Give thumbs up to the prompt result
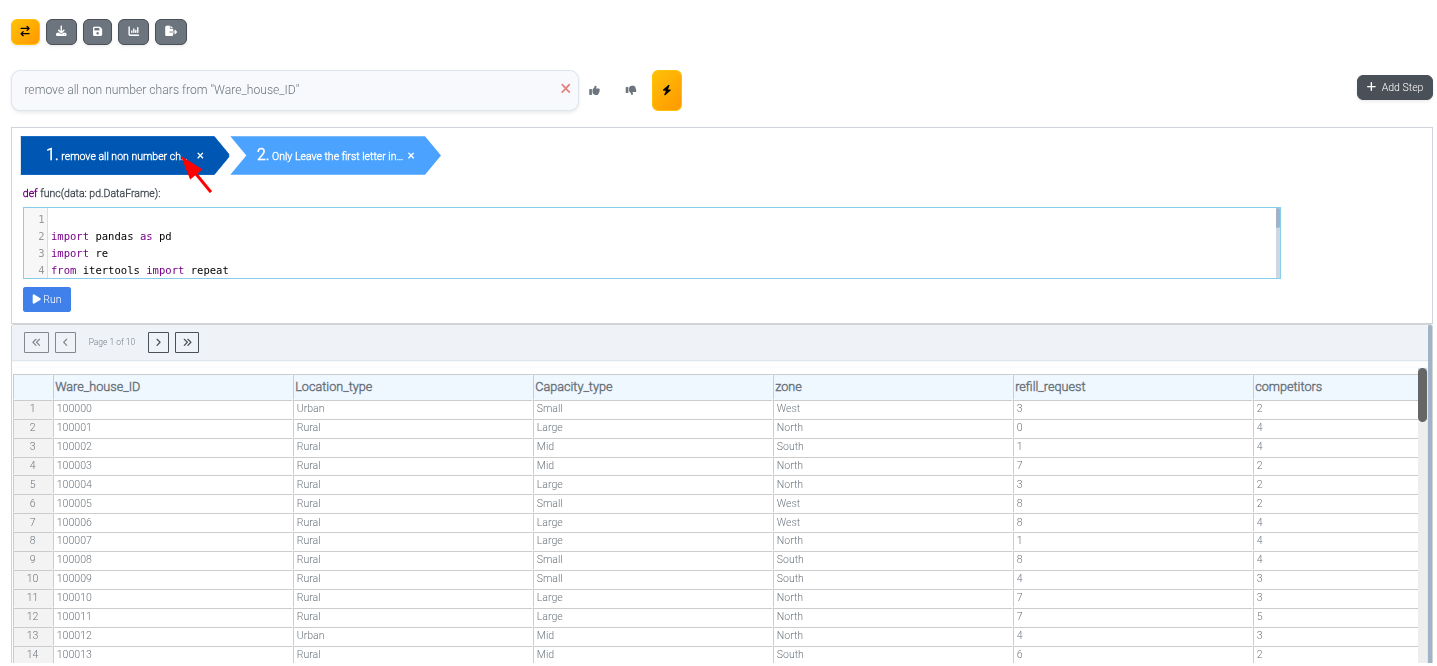The image size is (1437, 666). tap(595, 90)
